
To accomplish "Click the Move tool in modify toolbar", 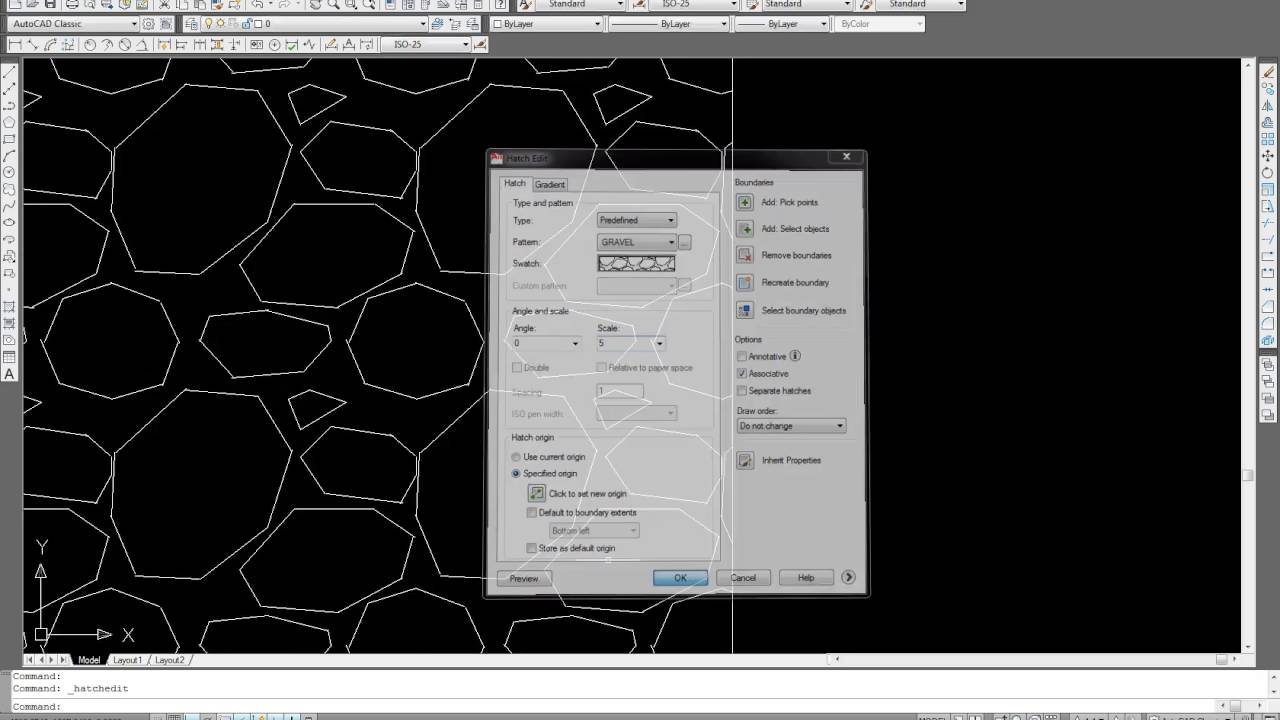I will (1268, 156).
